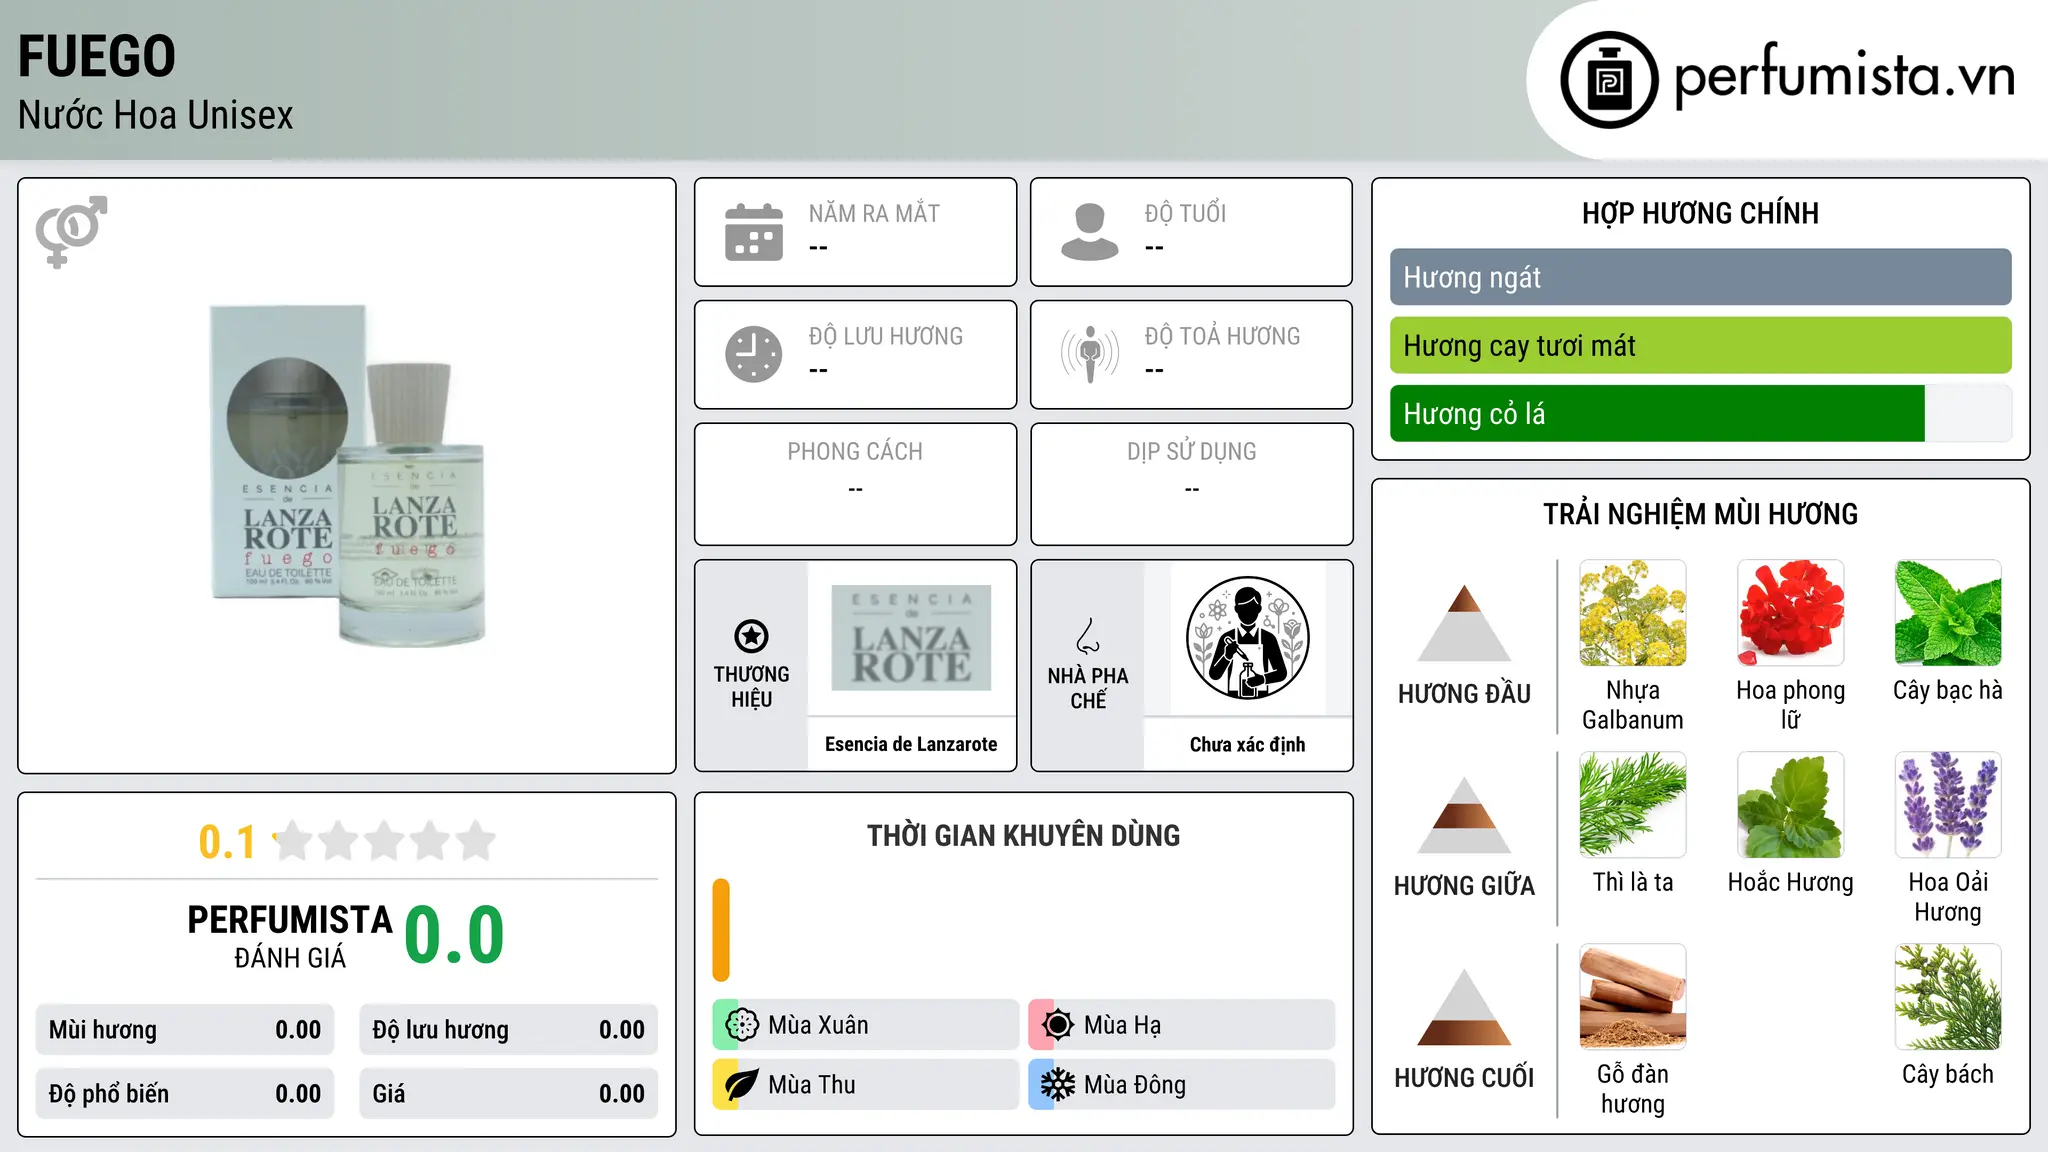2048x1152 pixels.
Task: Click the Mùa Hạ sun icon
Action: click(1058, 1025)
